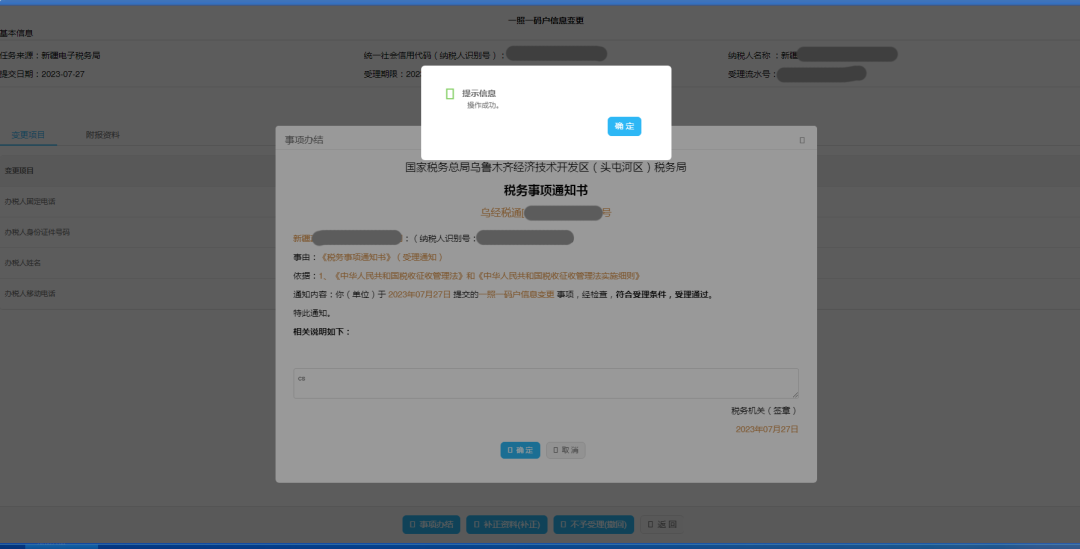
Task: Grab the text area resize handle corner
Action: tap(795, 395)
